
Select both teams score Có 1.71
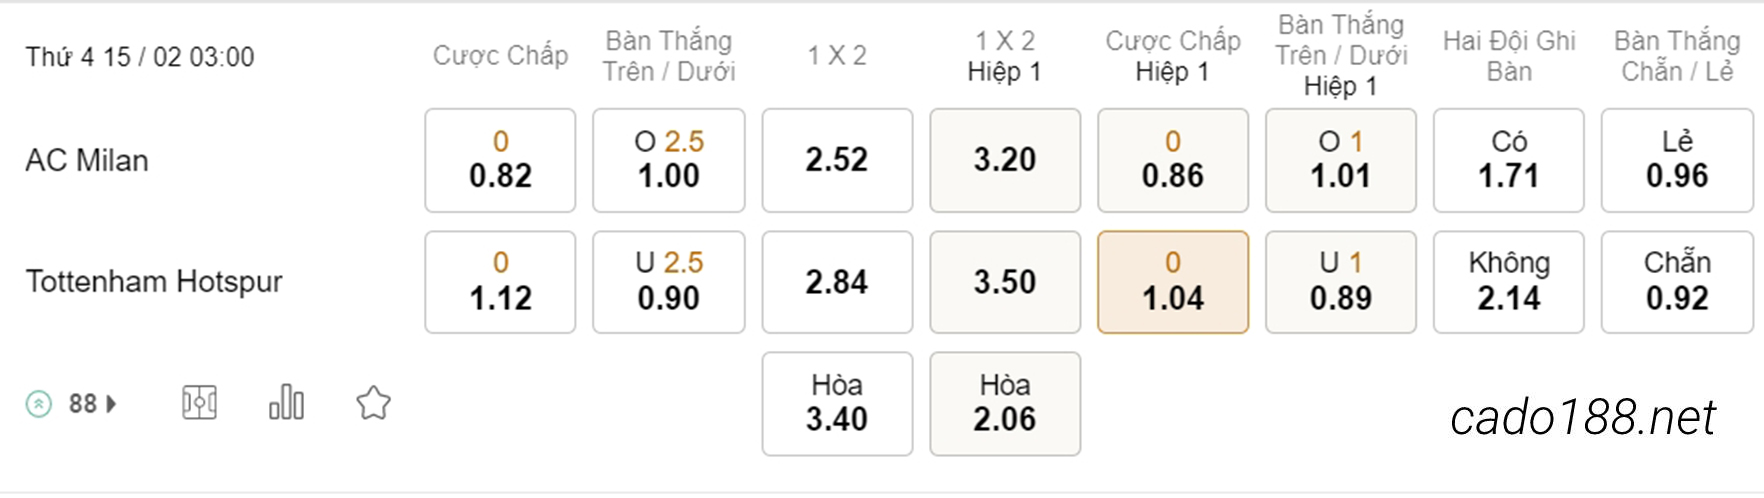point(1509,160)
